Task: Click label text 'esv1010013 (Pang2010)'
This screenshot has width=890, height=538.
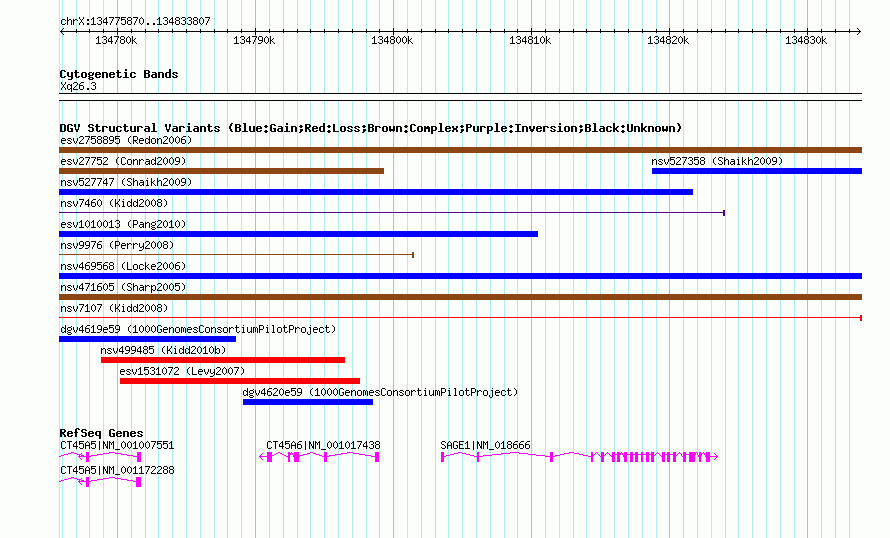Action: (123, 224)
